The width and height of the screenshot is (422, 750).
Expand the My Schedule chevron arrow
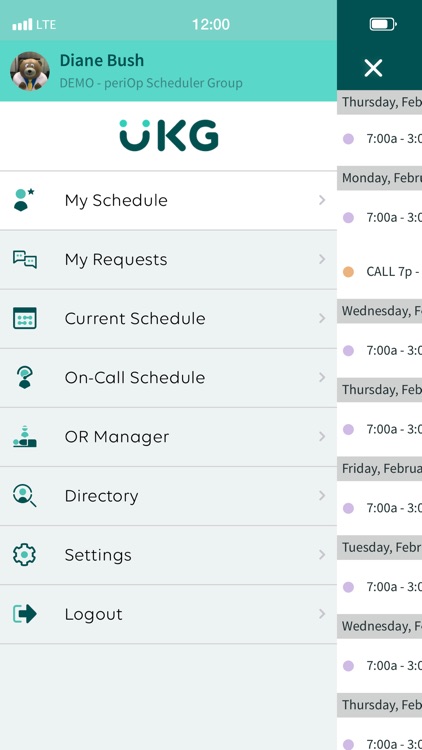(x=322, y=200)
